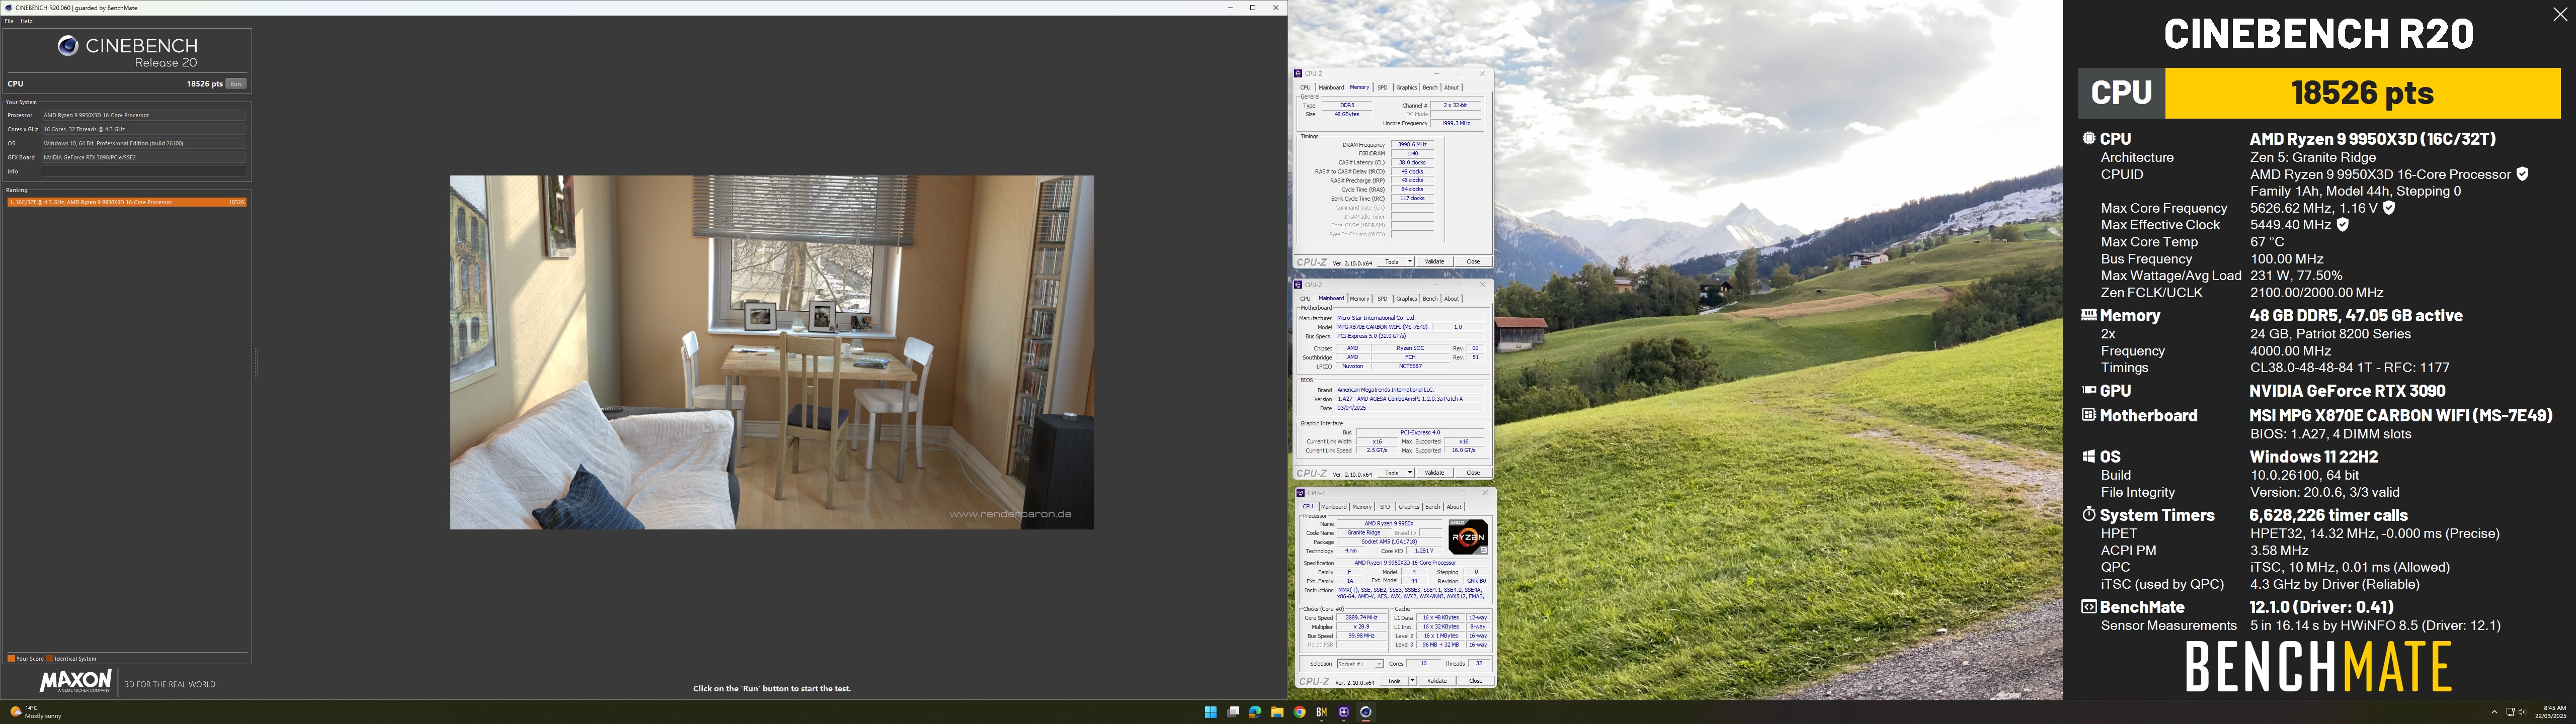
Task: Click the Cinebench logo sphere in header
Action: click(67, 46)
